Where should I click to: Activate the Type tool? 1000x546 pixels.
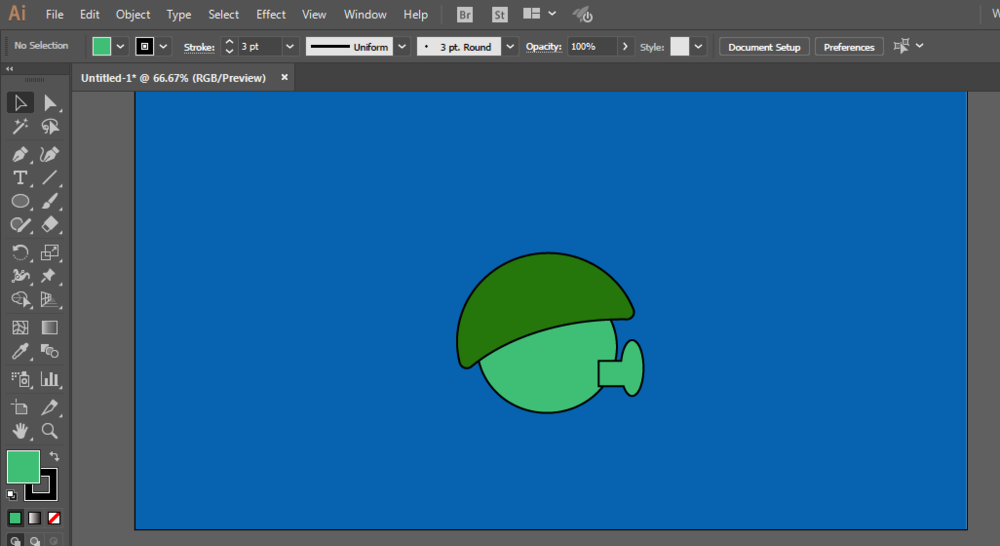(x=20, y=178)
